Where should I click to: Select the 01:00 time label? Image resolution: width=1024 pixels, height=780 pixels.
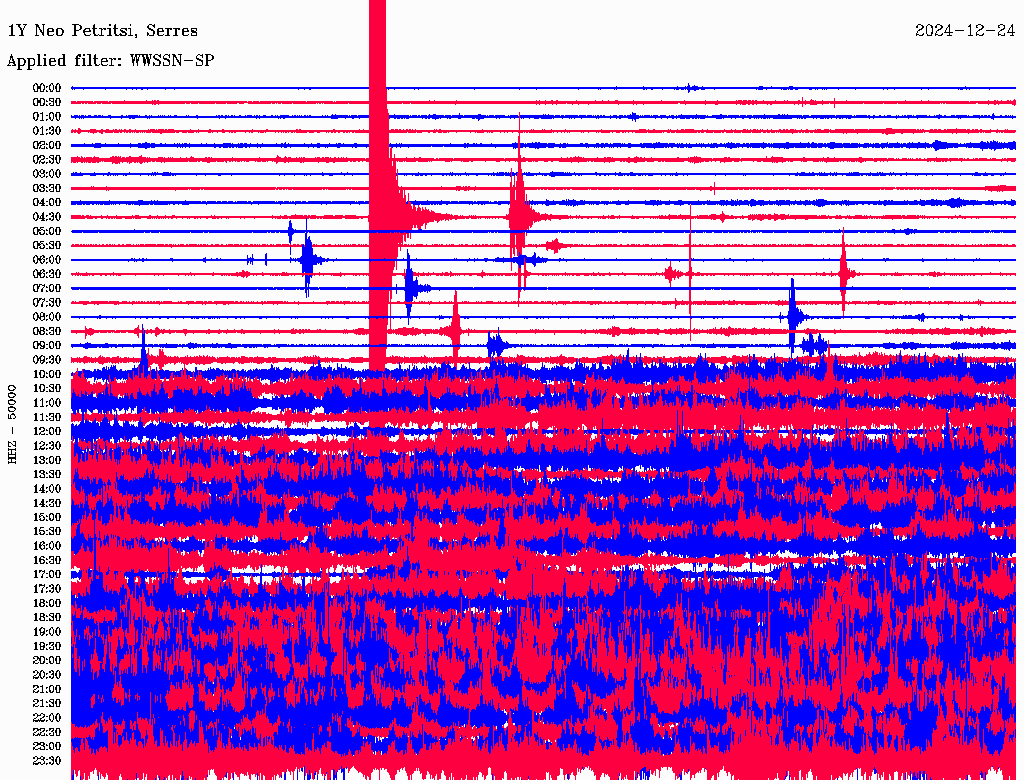point(47,117)
